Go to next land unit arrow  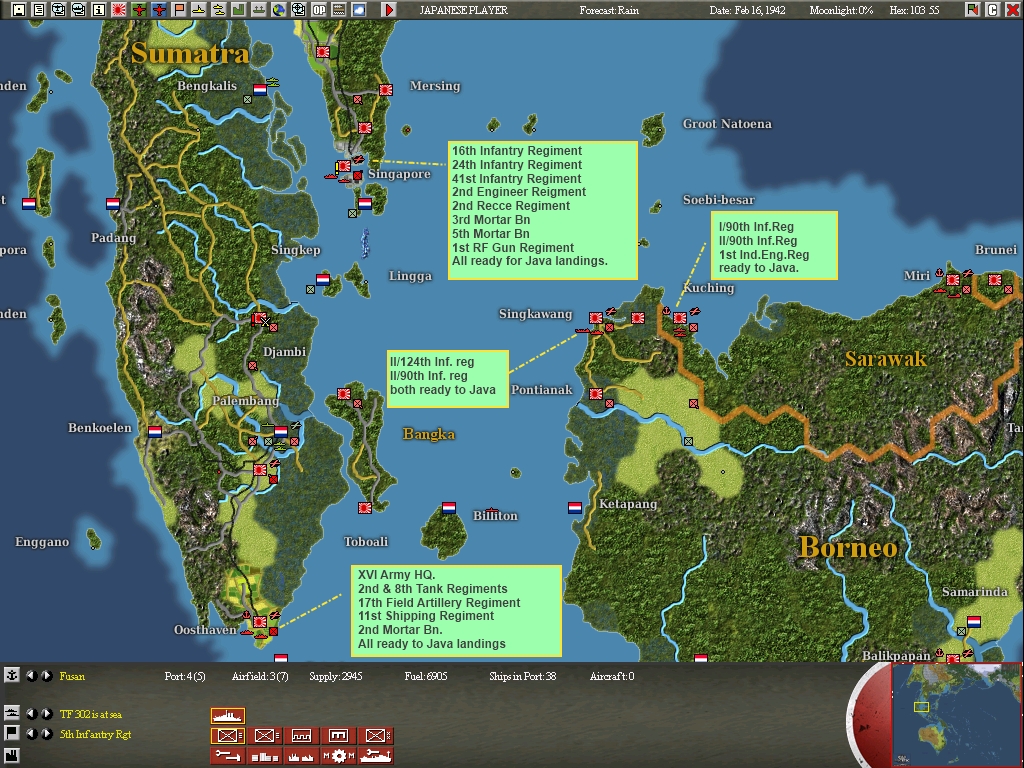tap(46, 733)
